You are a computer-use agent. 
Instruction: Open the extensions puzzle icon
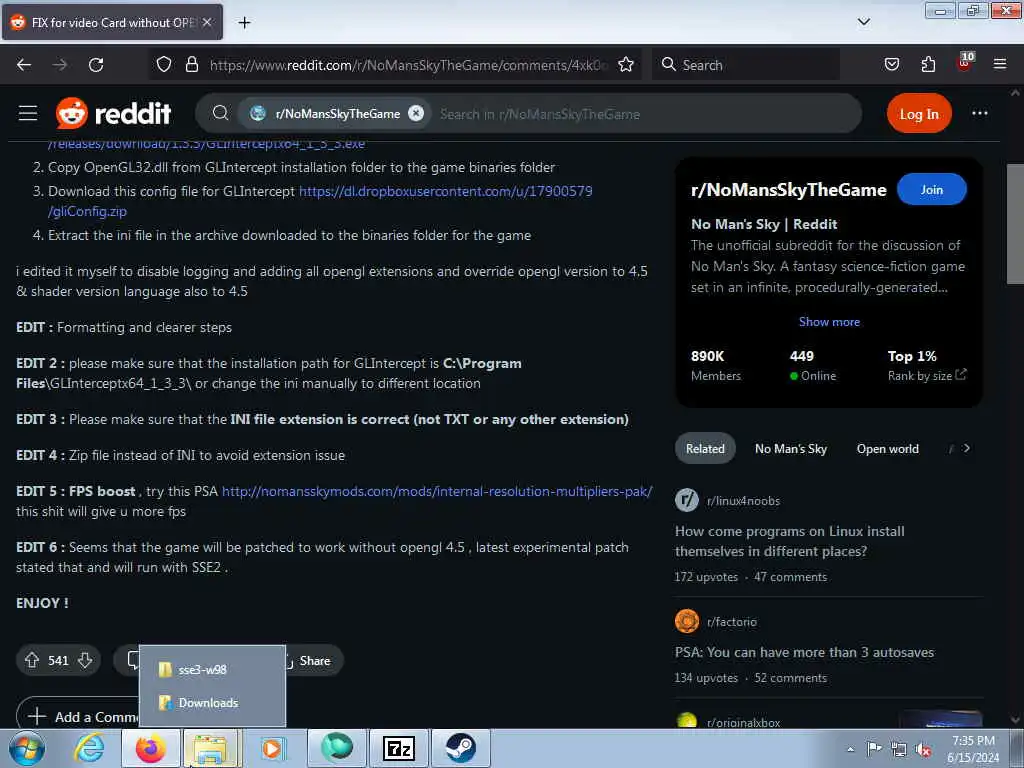(928, 64)
